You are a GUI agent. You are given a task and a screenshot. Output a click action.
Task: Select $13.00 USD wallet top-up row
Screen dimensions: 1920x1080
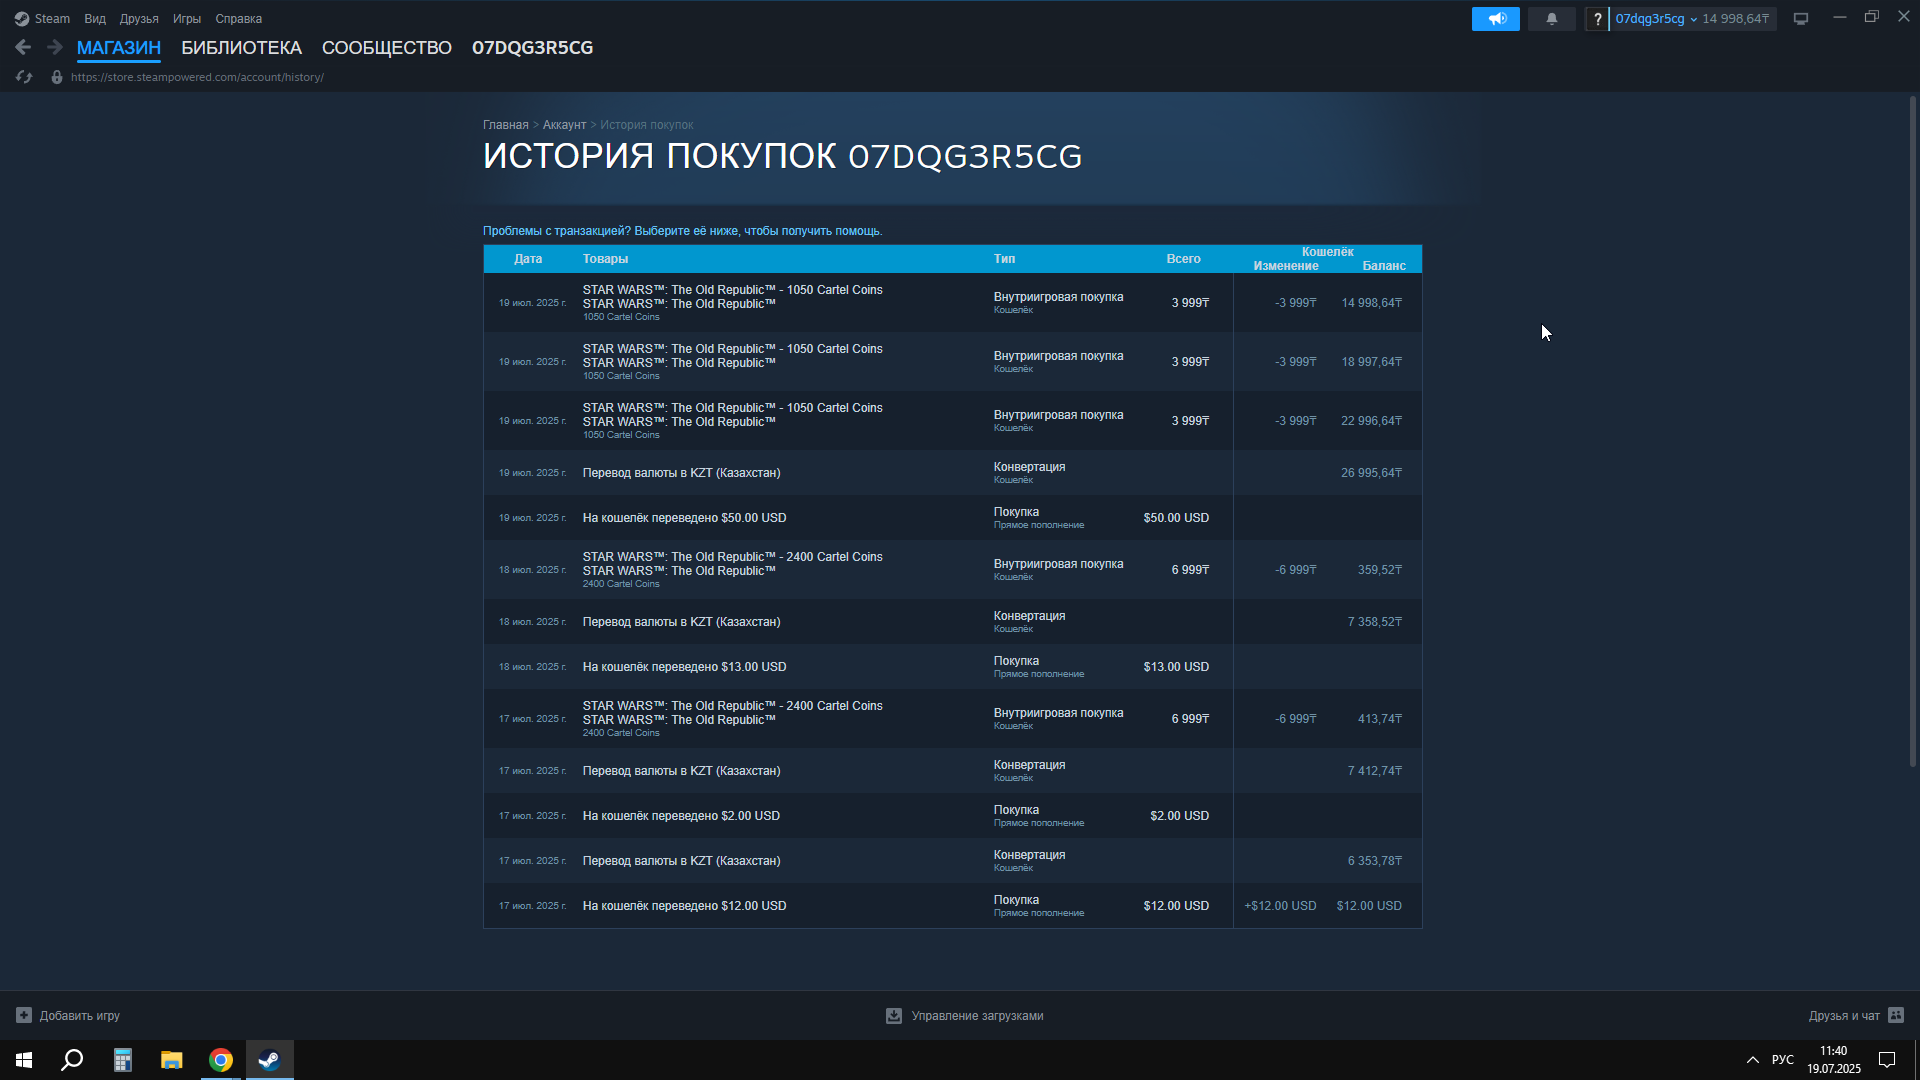click(952, 667)
